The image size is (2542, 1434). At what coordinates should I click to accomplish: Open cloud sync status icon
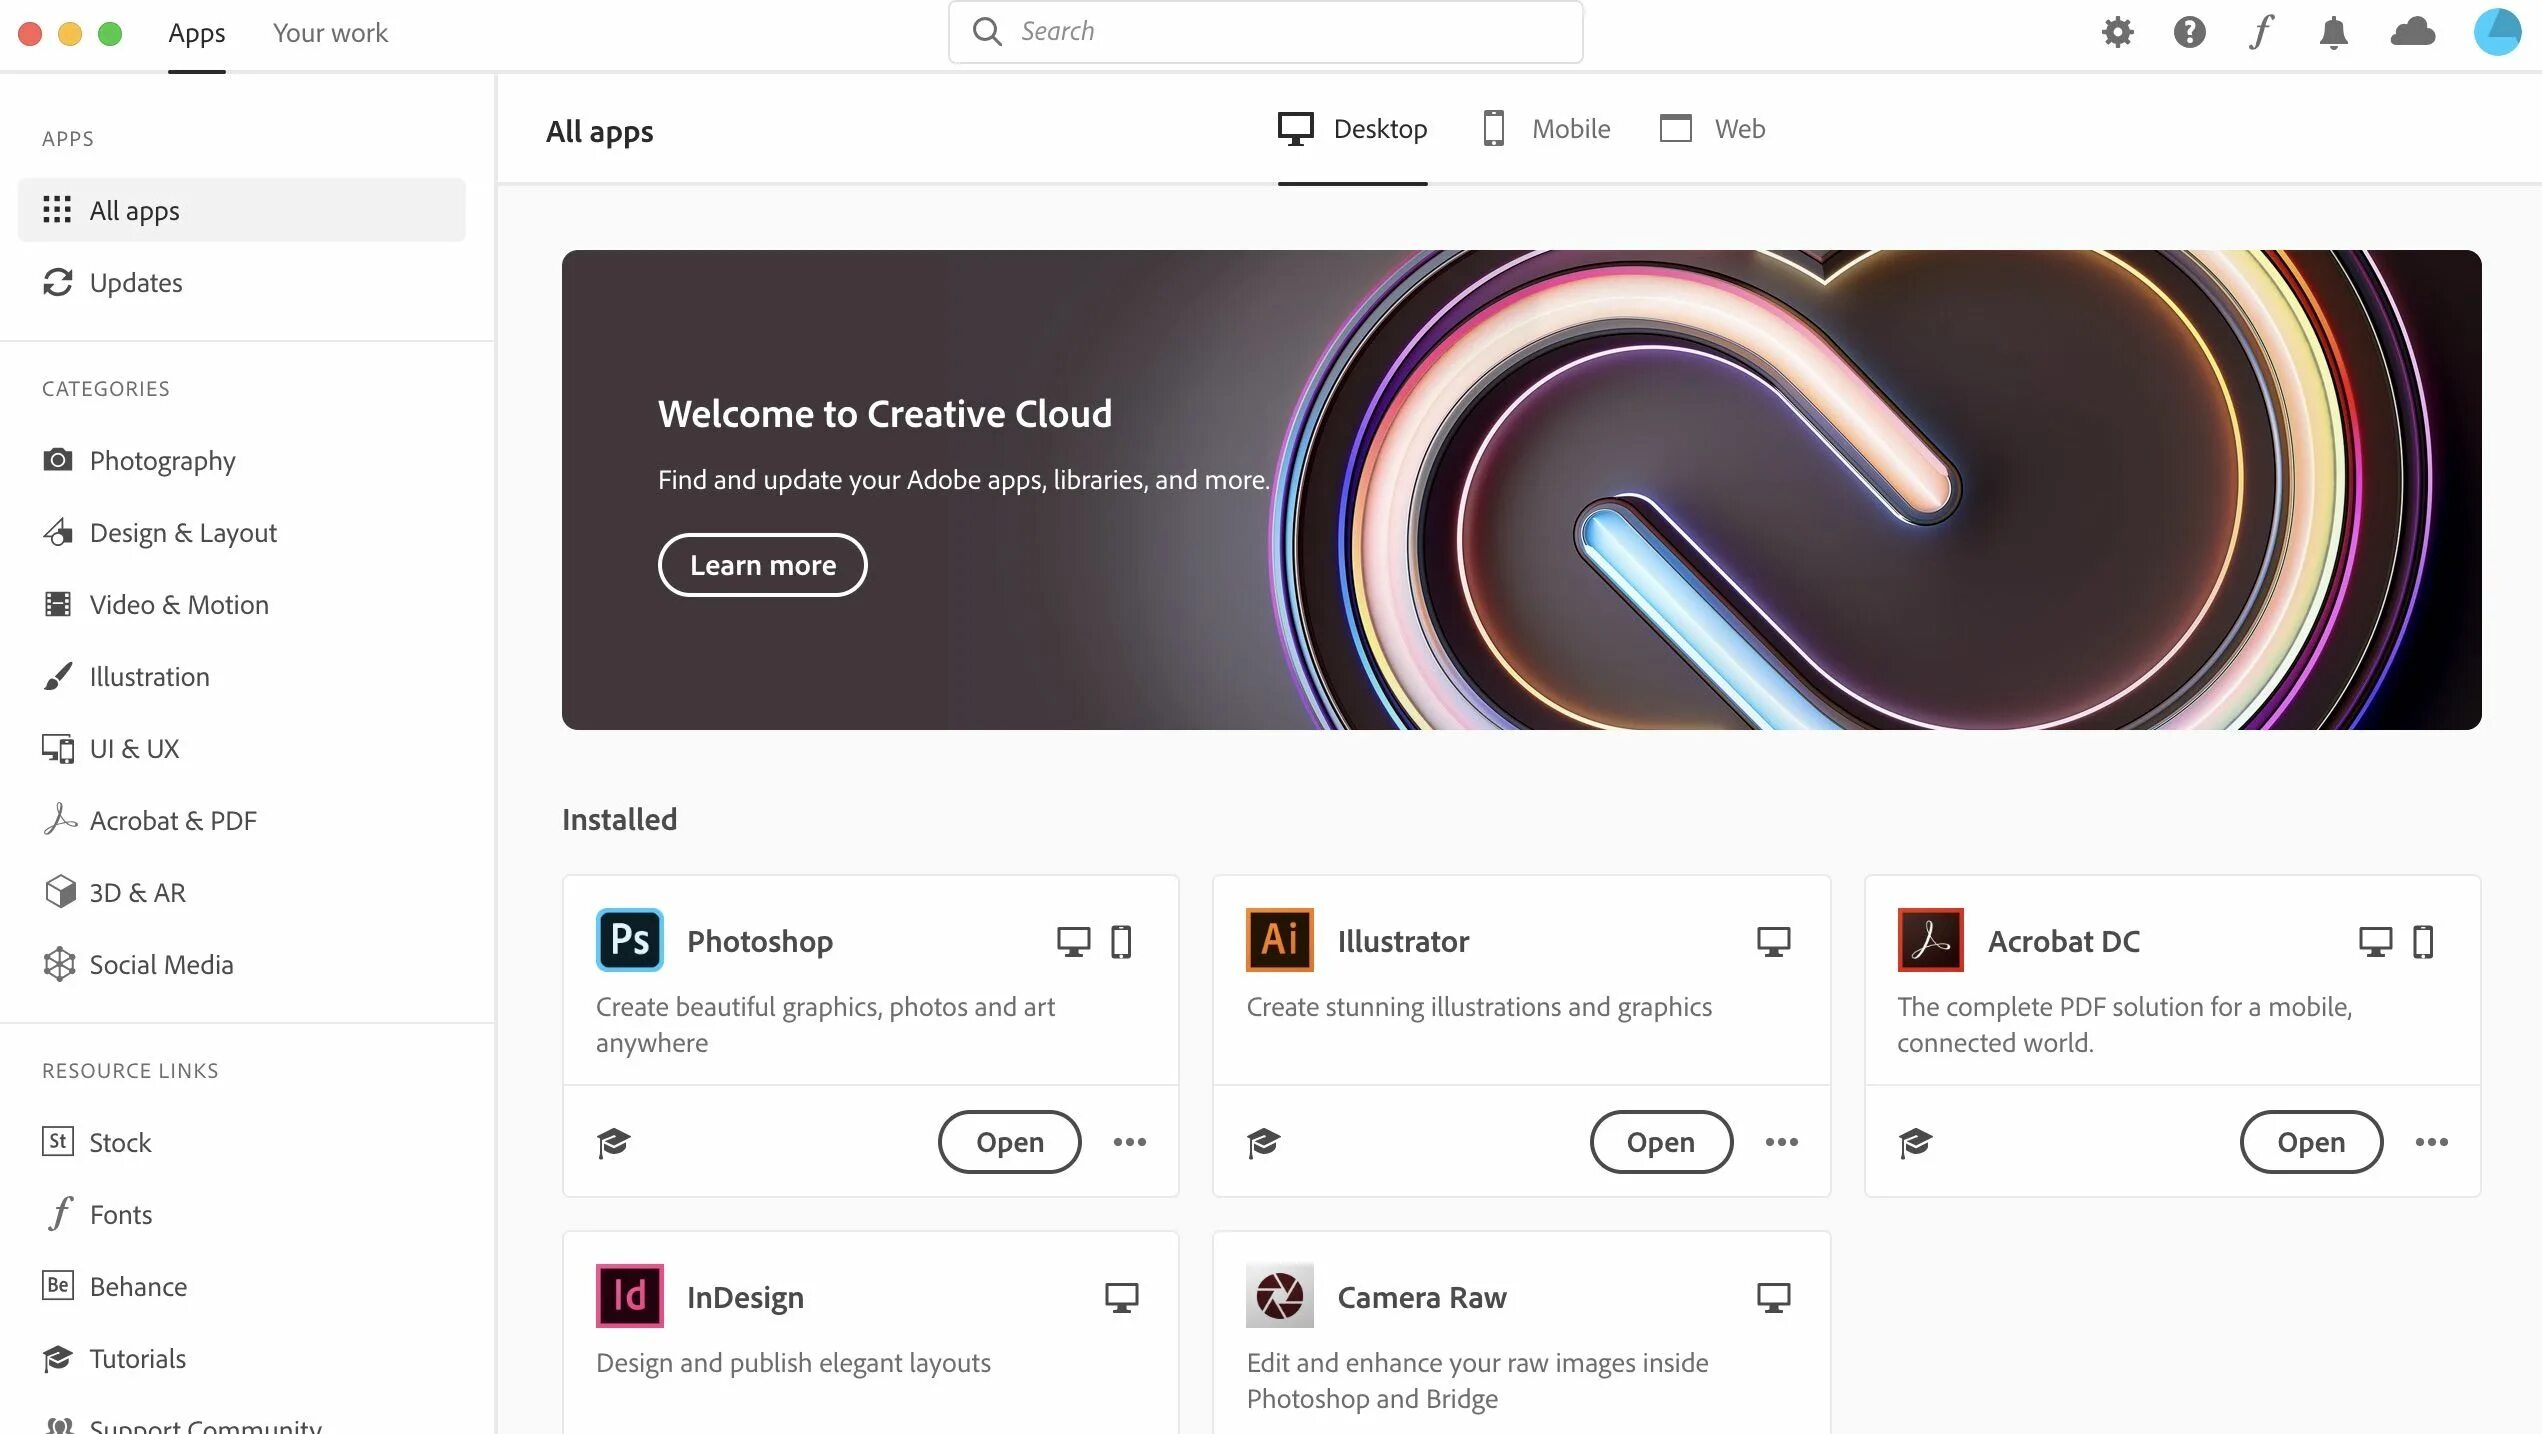pyautogui.click(x=2412, y=32)
